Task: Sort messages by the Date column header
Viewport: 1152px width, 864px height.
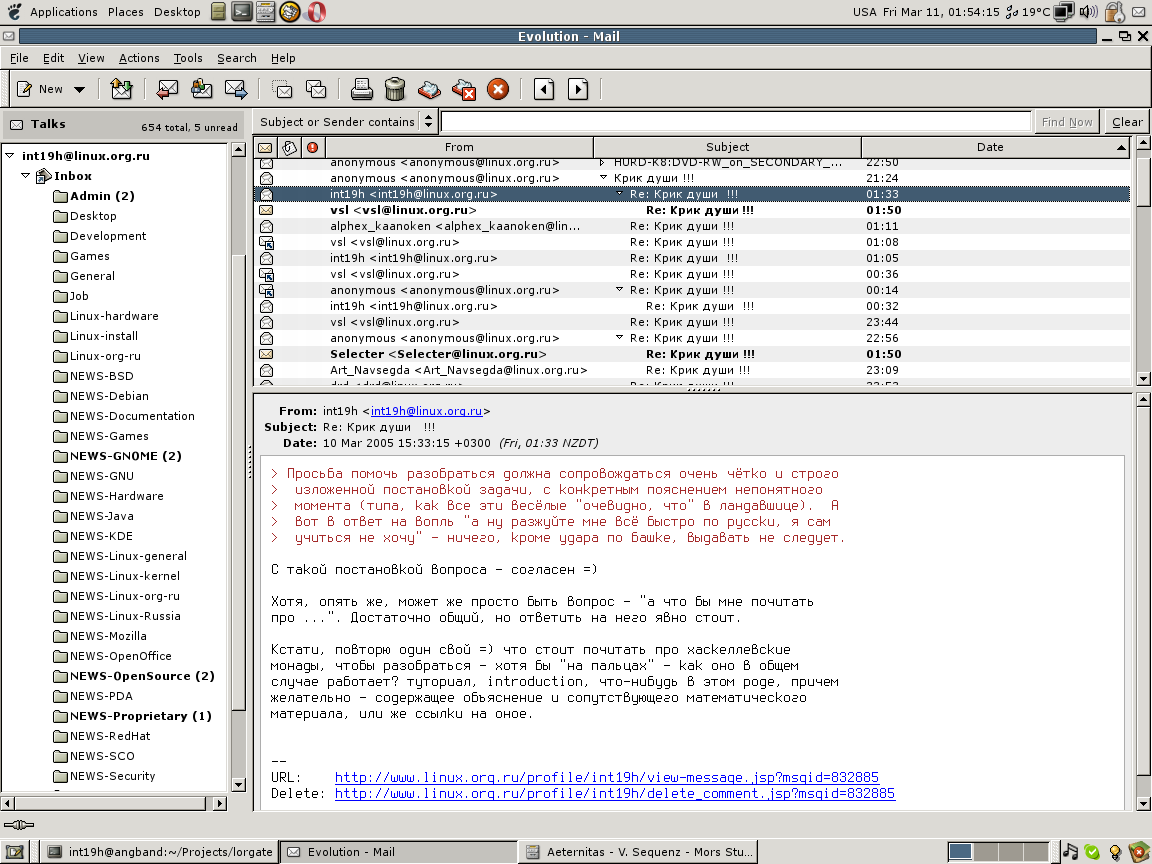Action: pyautogui.click(x=995, y=148)
